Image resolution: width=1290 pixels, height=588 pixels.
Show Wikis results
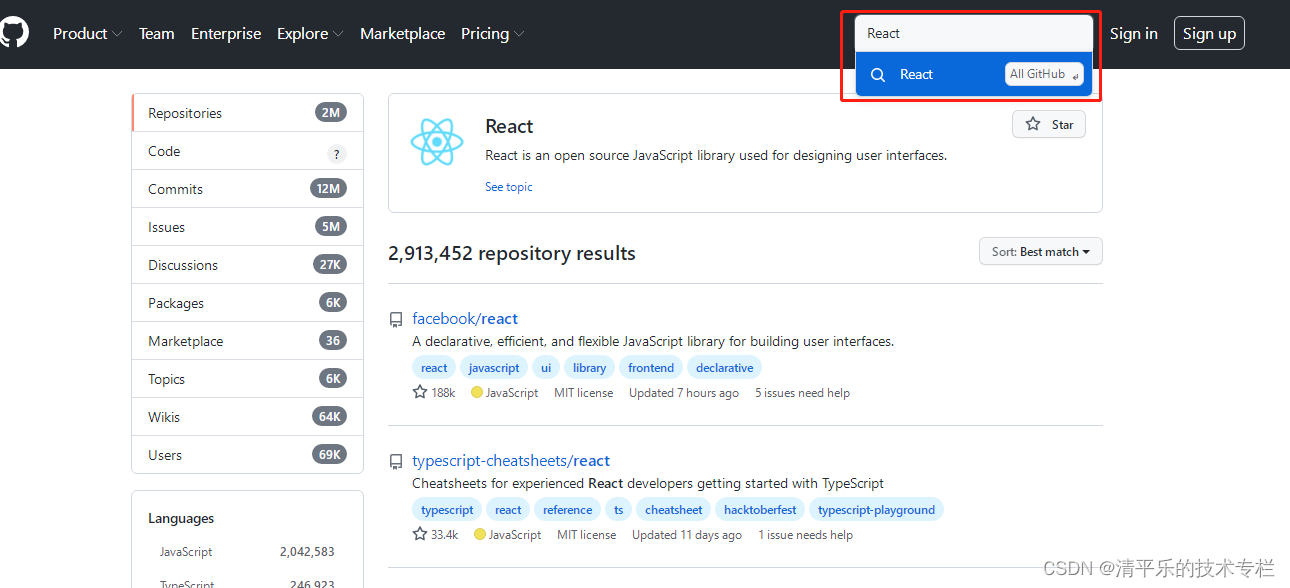click(x=247, y=417)
